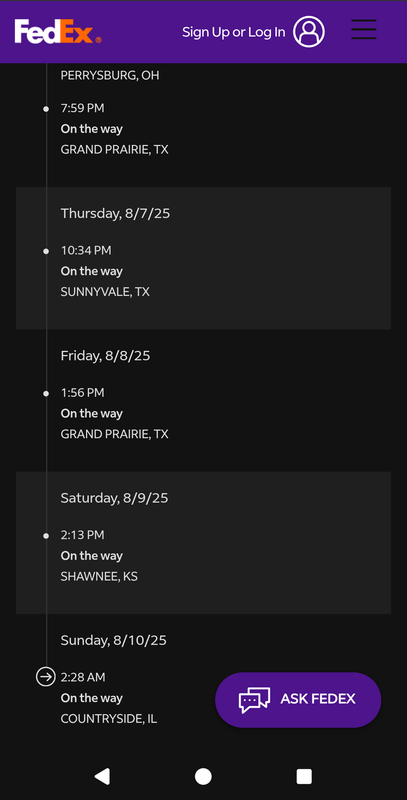Select the 10:34 PM timeline dot

point(46,251)
